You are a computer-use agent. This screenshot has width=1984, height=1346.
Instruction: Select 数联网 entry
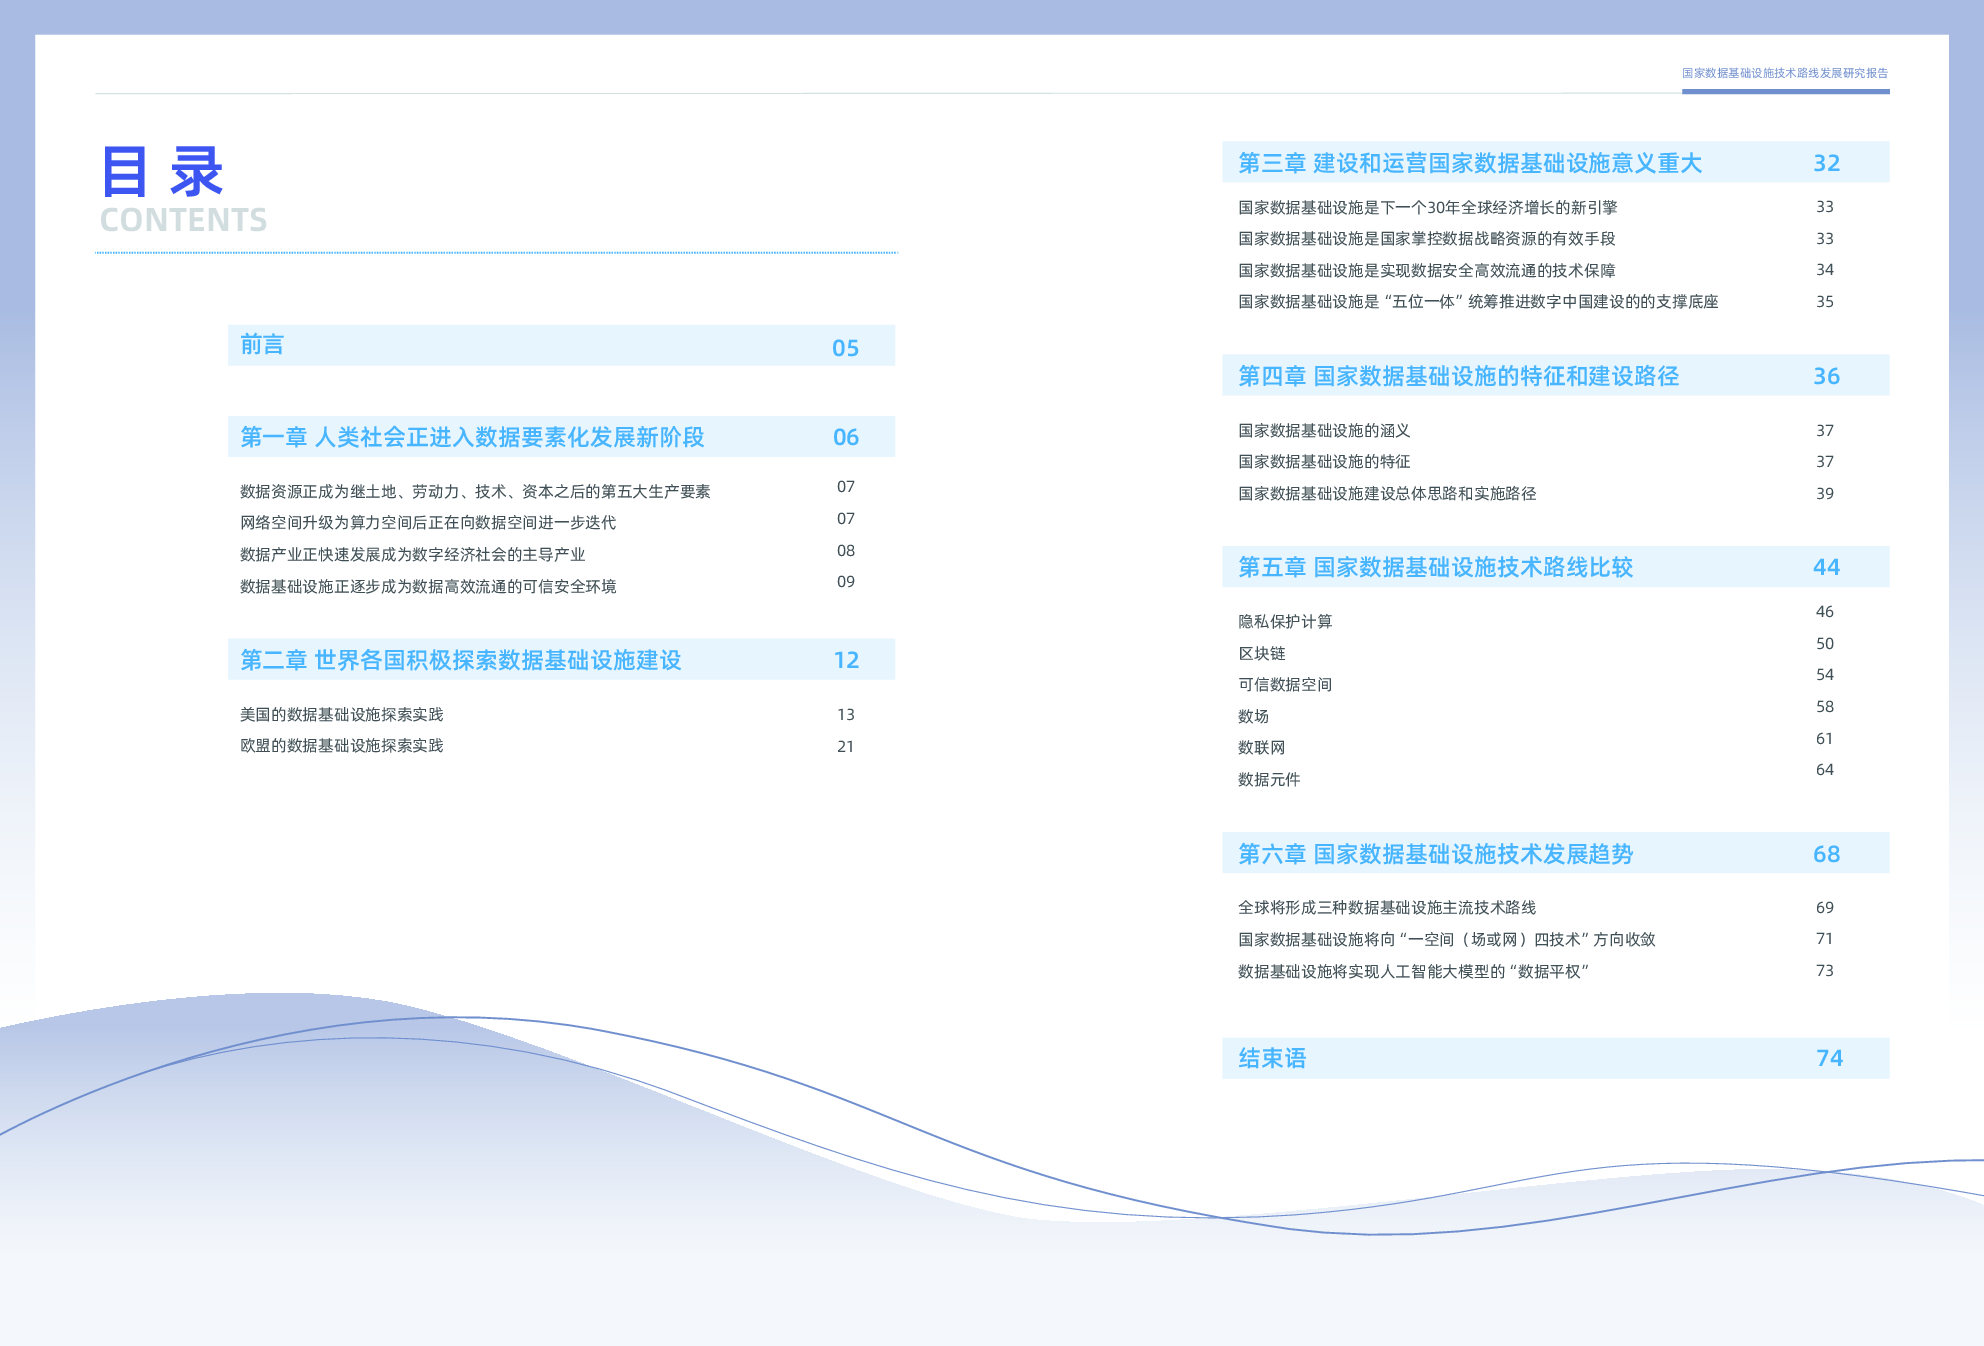pos(1262,747)
